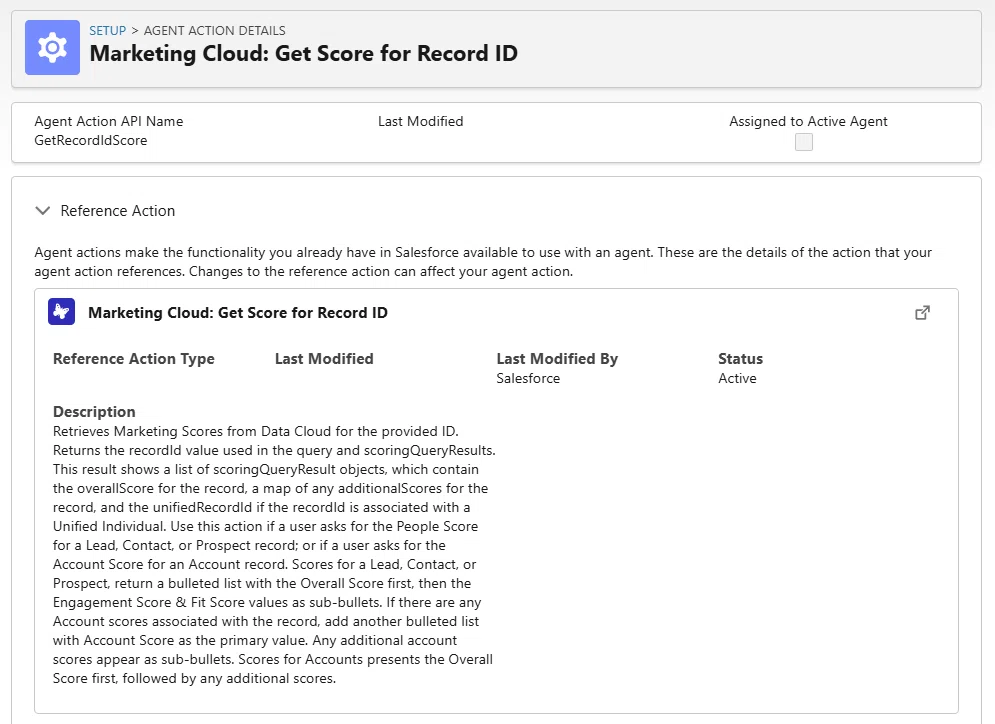Screen dimensions: 995x724
Task: Click the page title Marketing Cloud: Get Score
Action: (x=303, y=53)
